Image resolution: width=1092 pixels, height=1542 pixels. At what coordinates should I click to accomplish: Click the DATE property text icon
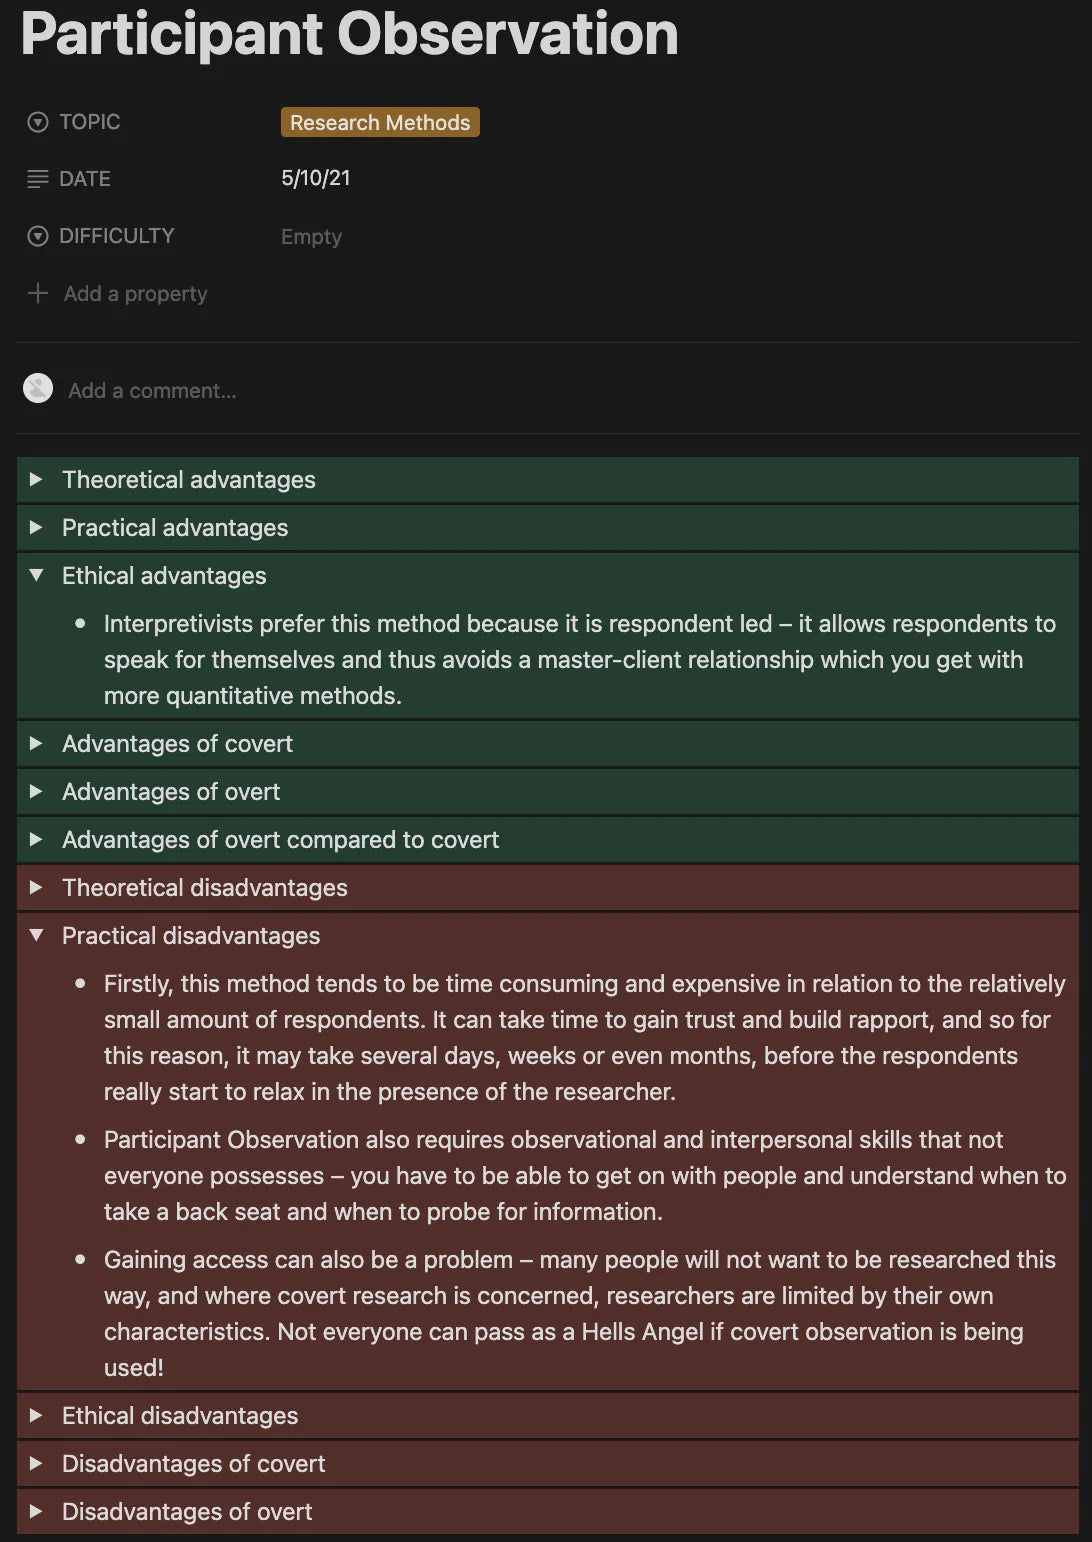38,179
